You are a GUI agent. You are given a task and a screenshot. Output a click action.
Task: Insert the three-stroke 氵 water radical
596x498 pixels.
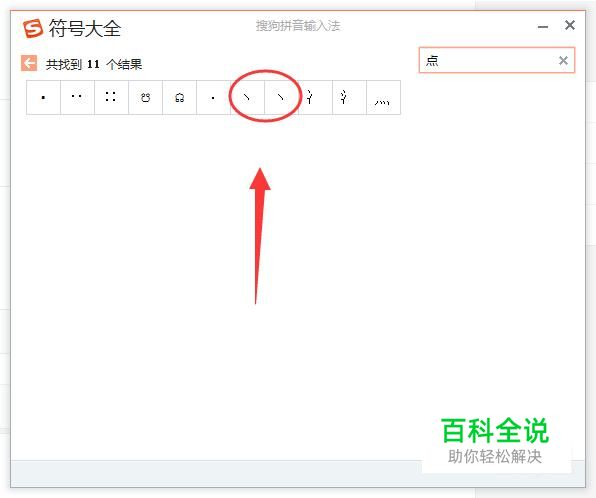(x=349, y=97)
